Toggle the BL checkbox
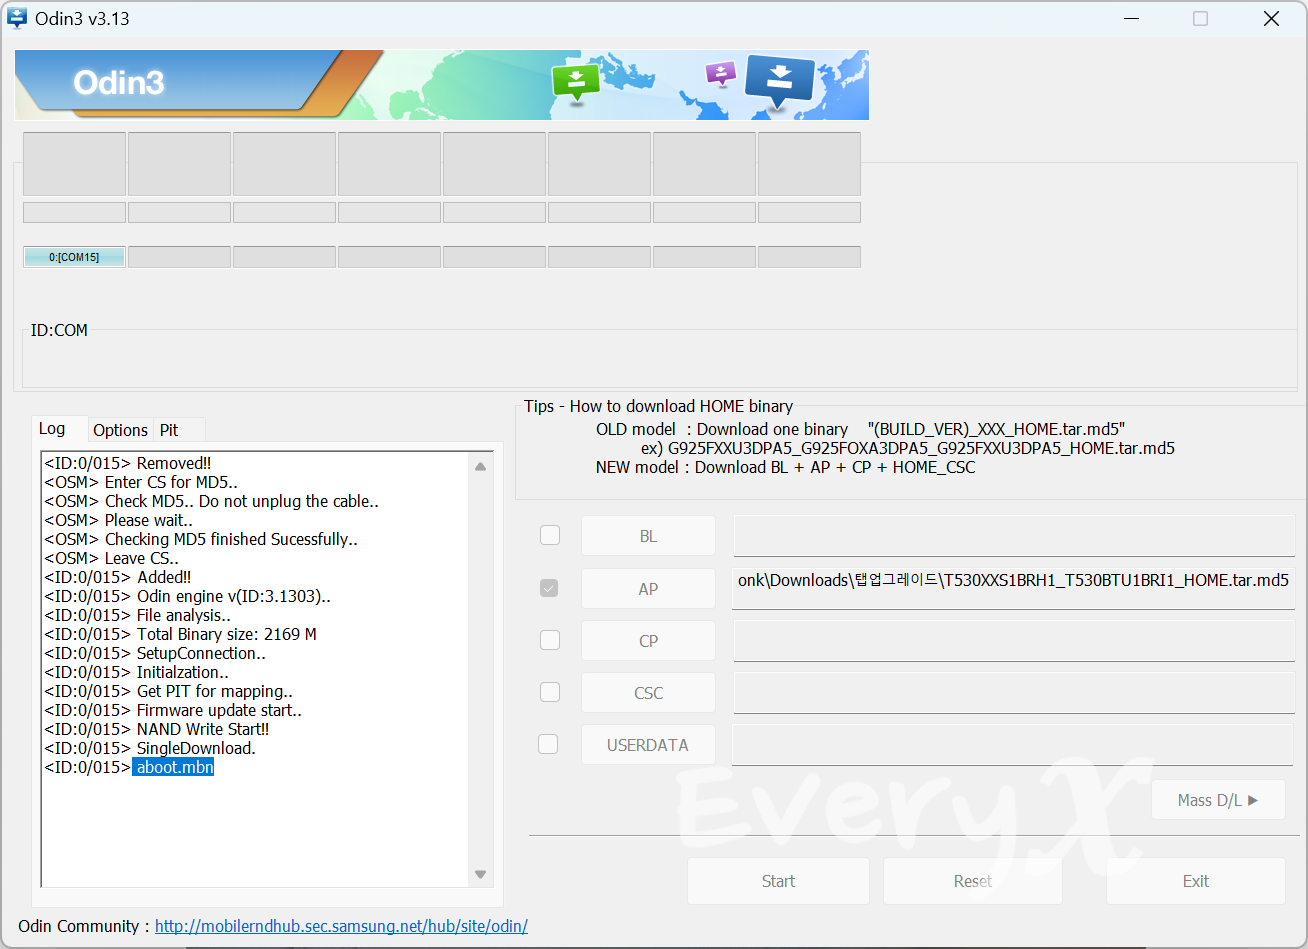 [550, 535]
